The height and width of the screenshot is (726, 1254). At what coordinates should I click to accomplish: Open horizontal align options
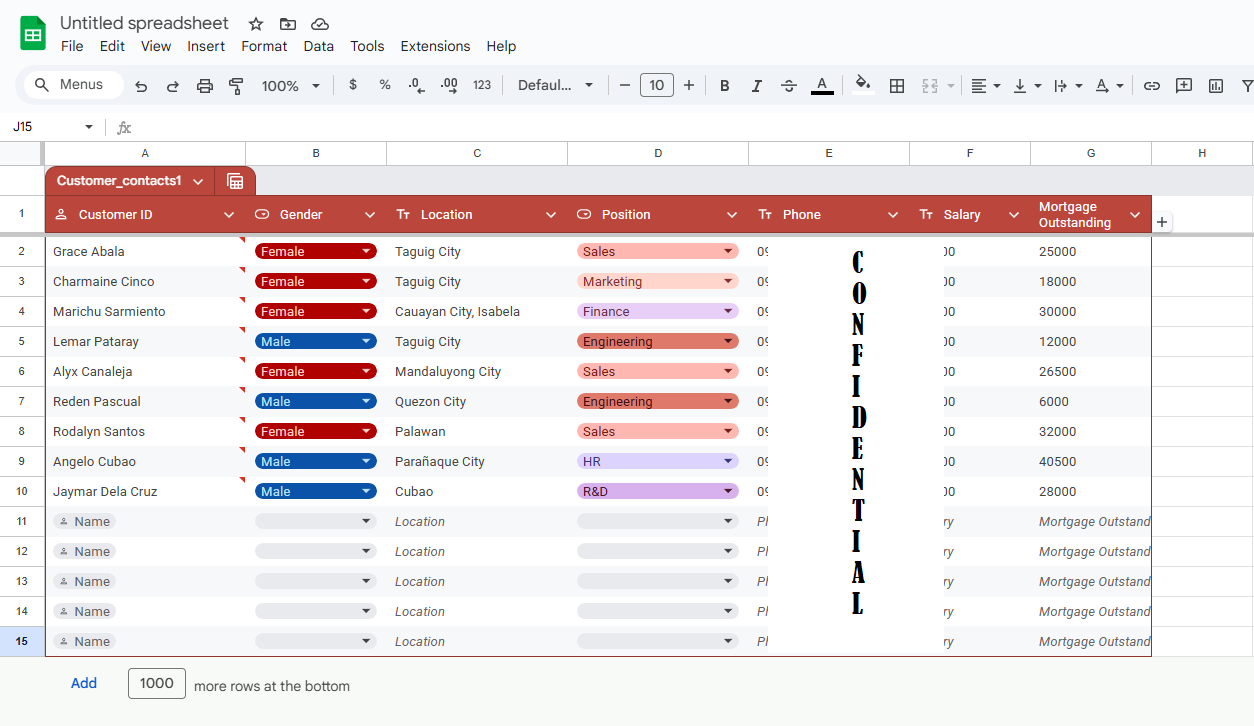coord(986,86)
